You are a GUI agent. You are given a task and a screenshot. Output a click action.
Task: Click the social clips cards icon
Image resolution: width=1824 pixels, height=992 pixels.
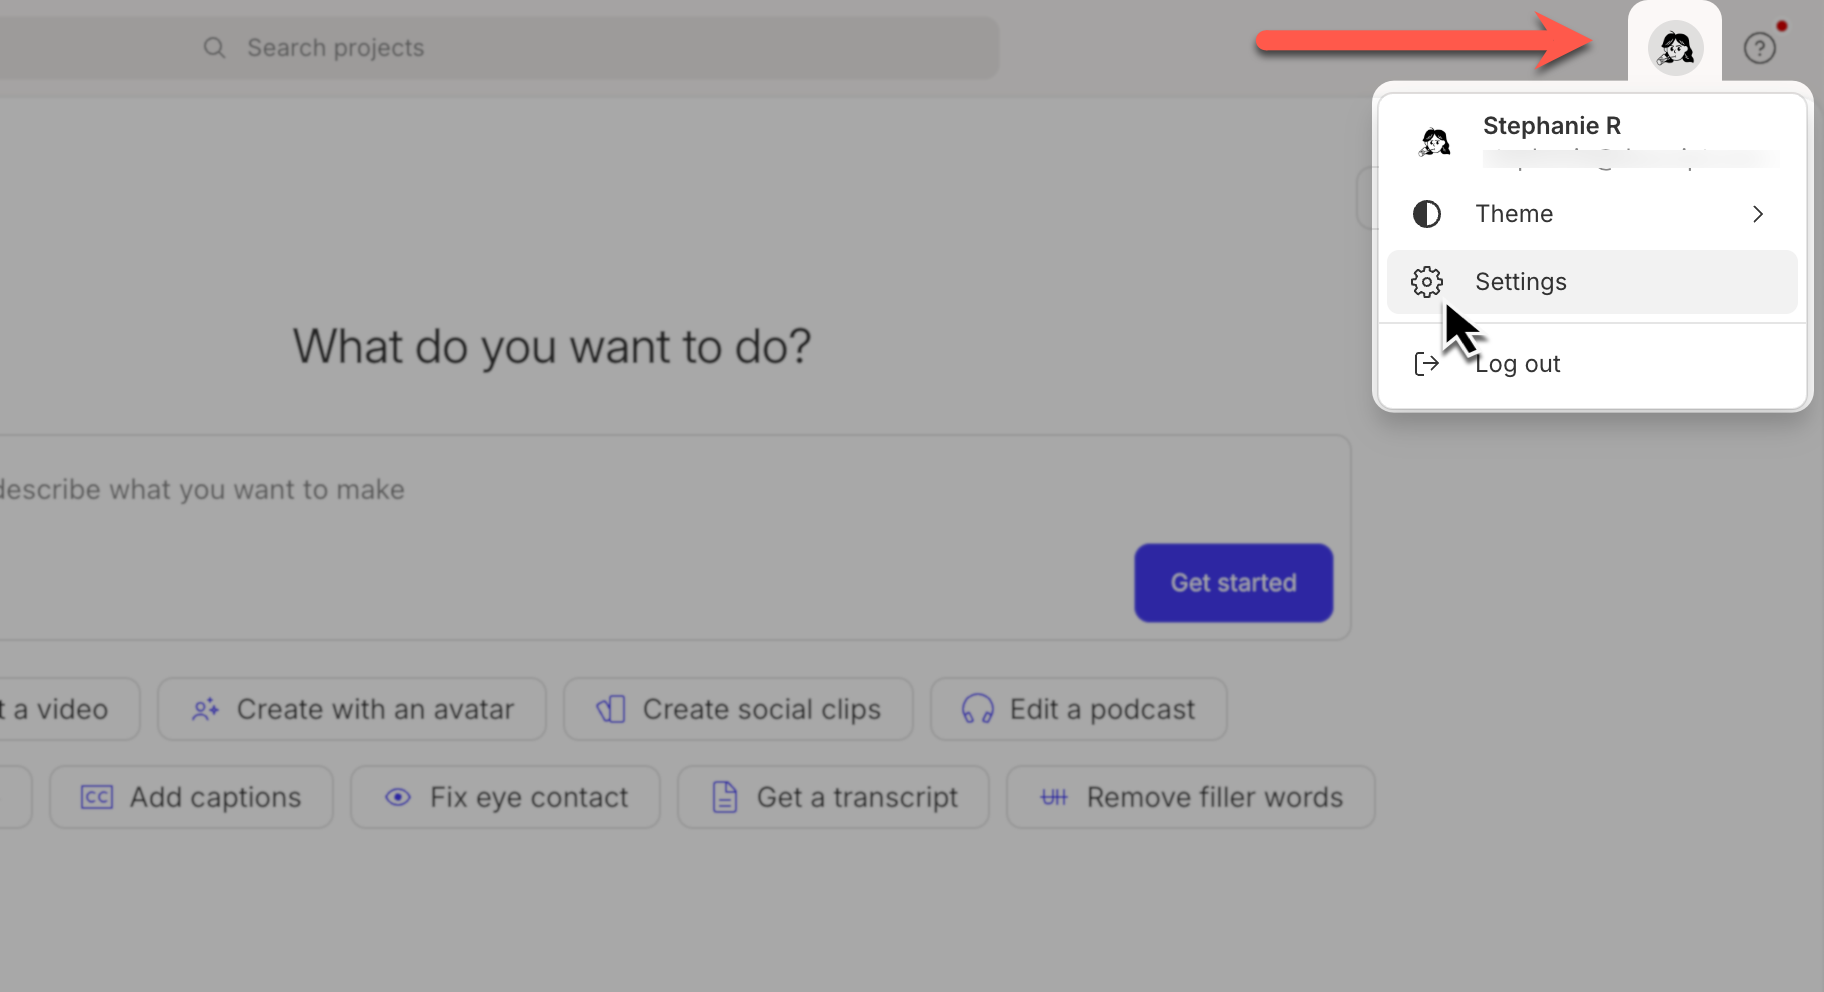(x=611, y=710)
